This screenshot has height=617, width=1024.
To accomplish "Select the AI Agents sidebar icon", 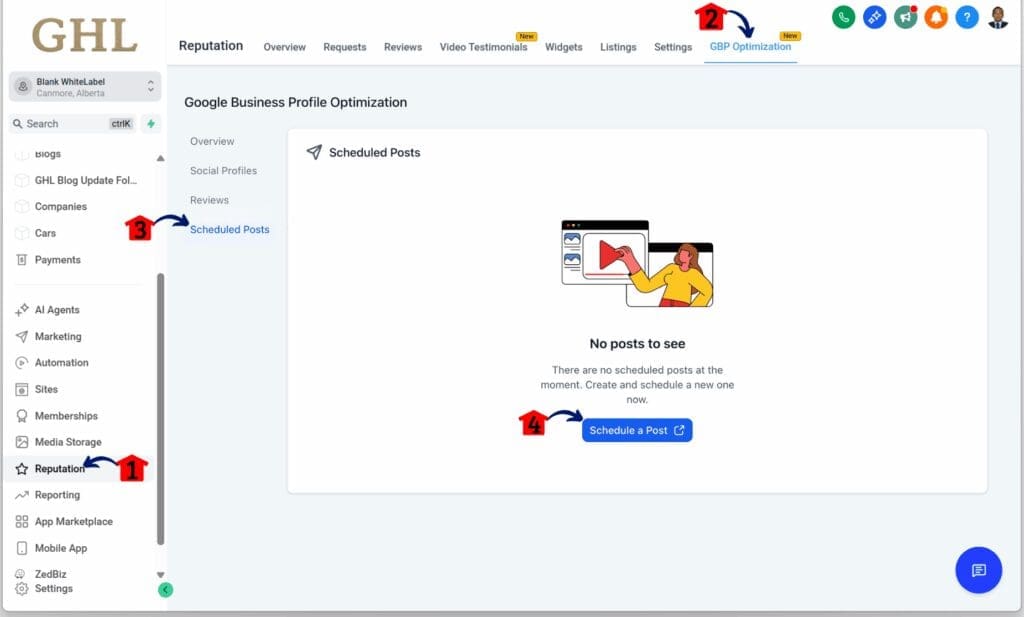I will click(23, 310).
